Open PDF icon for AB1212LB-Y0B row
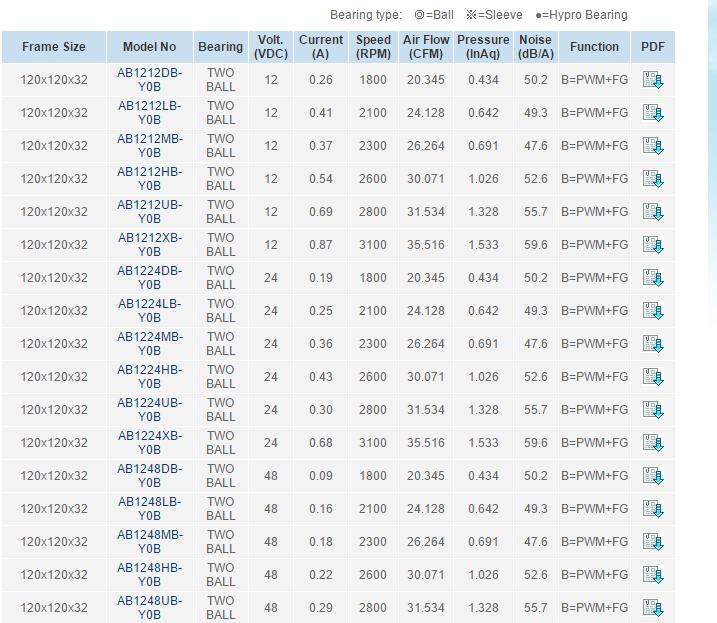The width and height of the screenshot is (717, 623). [x=653, y=113]
